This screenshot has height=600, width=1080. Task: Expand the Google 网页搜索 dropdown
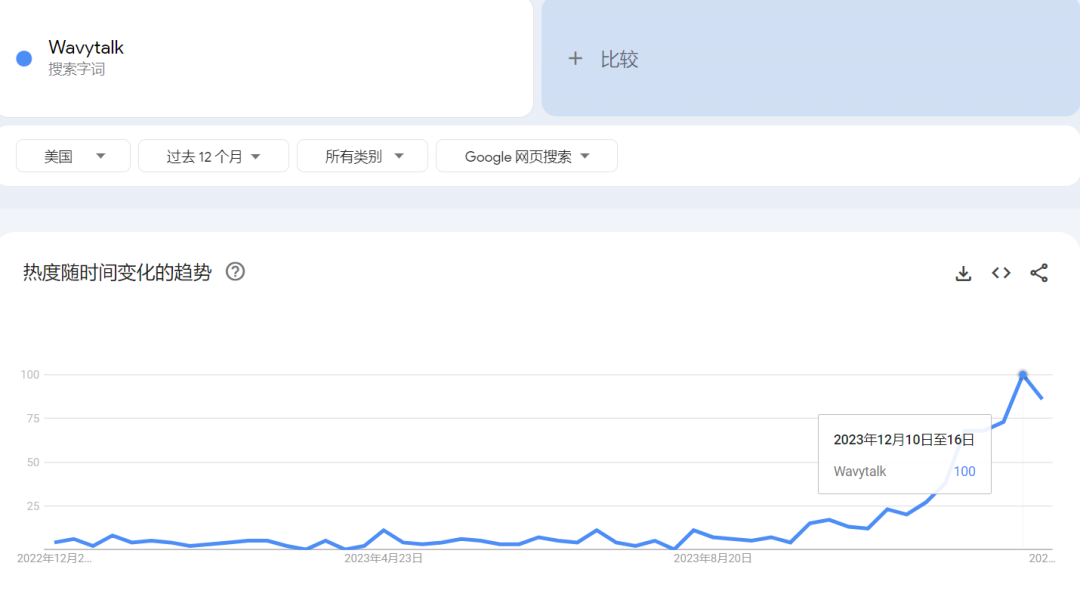526,156
